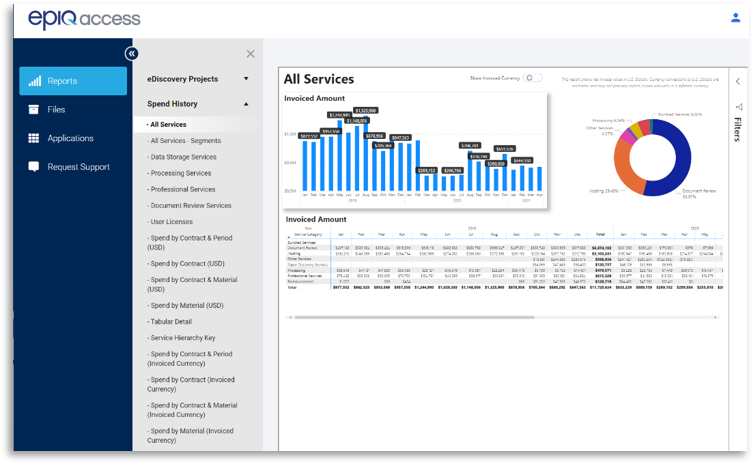This screenshot has width=753, height=464.
Task: Open All Services - Segments report
Action: (185, 141)
